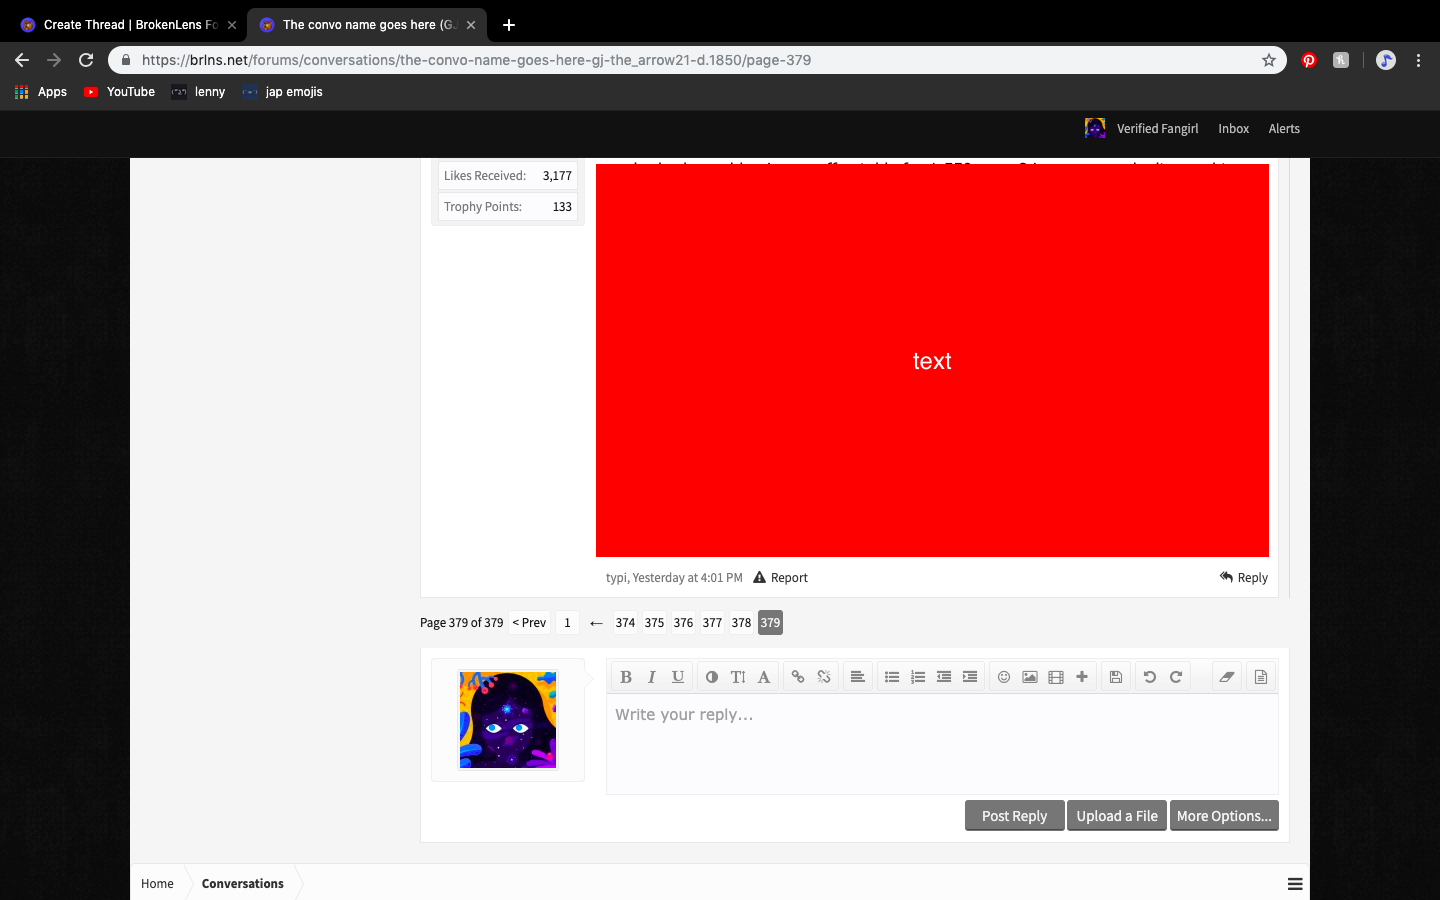
Task: Insert an ordered numbered list
Action: tap(918, 677)
